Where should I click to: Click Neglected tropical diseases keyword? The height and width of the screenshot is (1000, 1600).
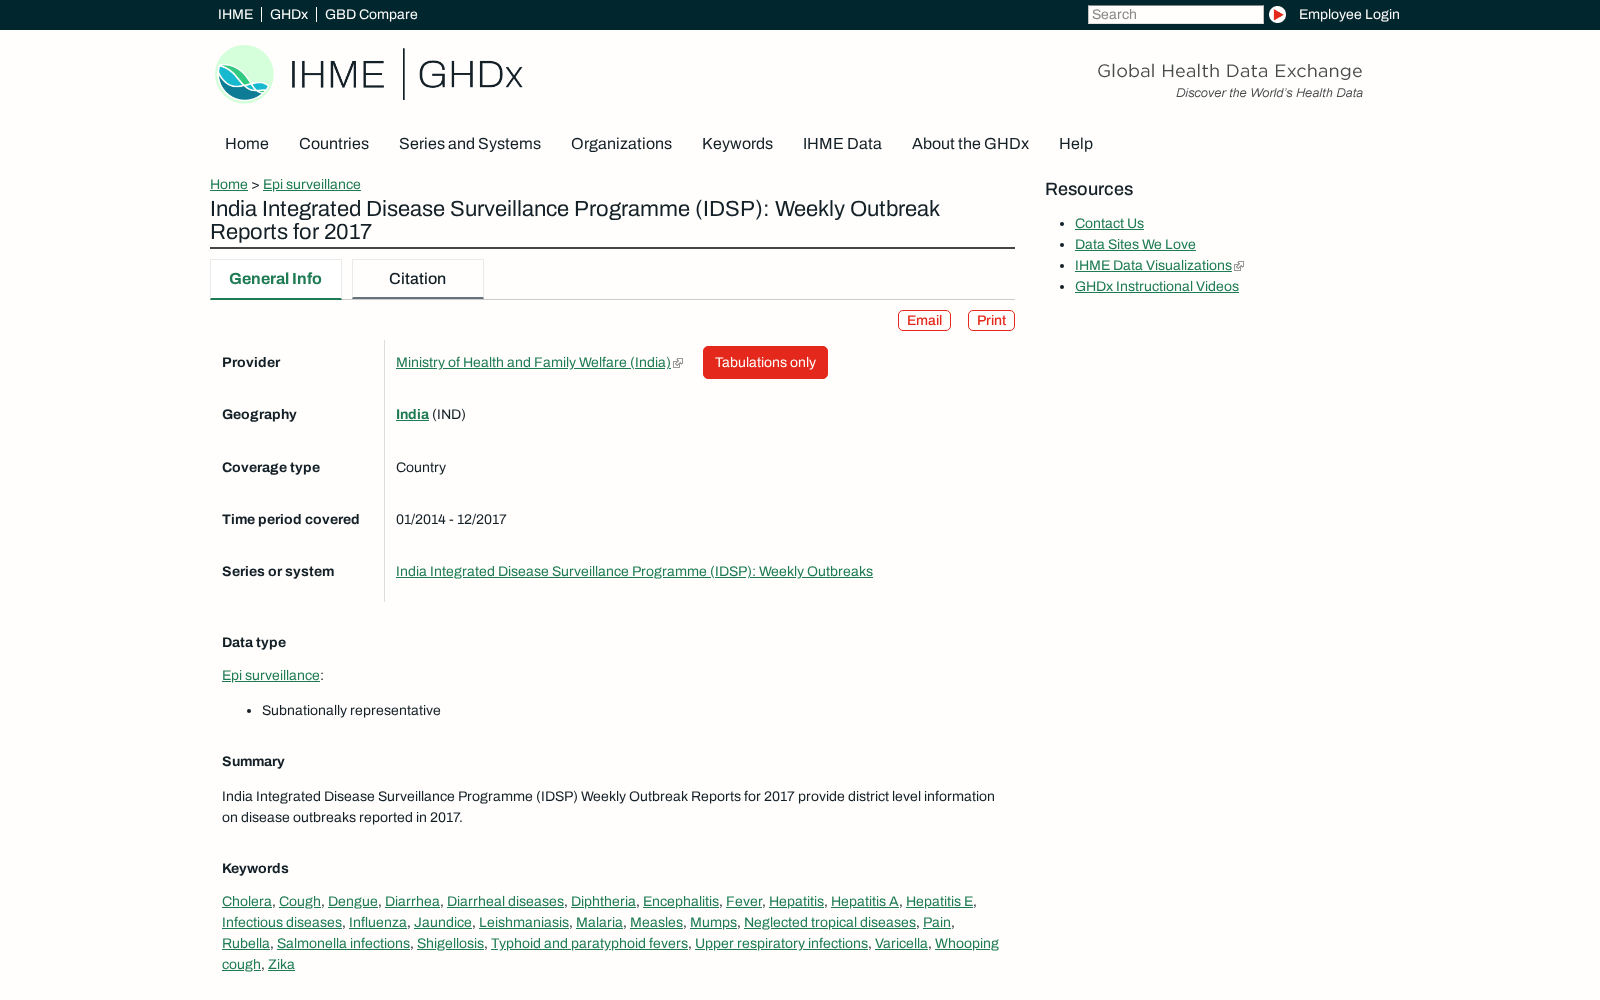pos(830,922)
